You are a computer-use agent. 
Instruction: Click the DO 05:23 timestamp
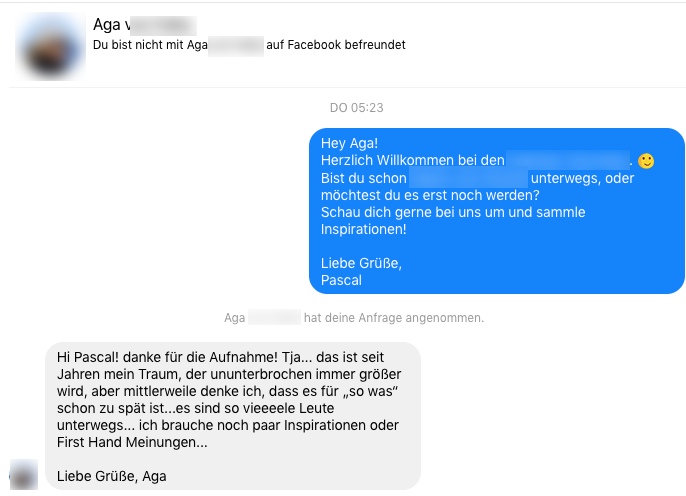click(356, 107)
